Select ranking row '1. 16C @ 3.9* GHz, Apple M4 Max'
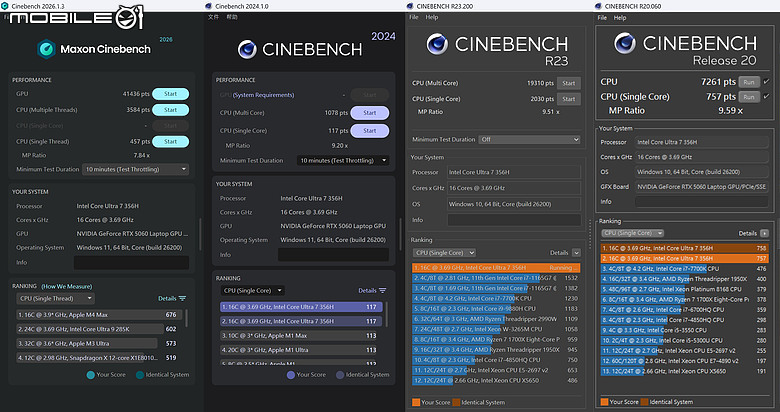The image size is (780, 412). pyautogui.click(x=99, y=314)
